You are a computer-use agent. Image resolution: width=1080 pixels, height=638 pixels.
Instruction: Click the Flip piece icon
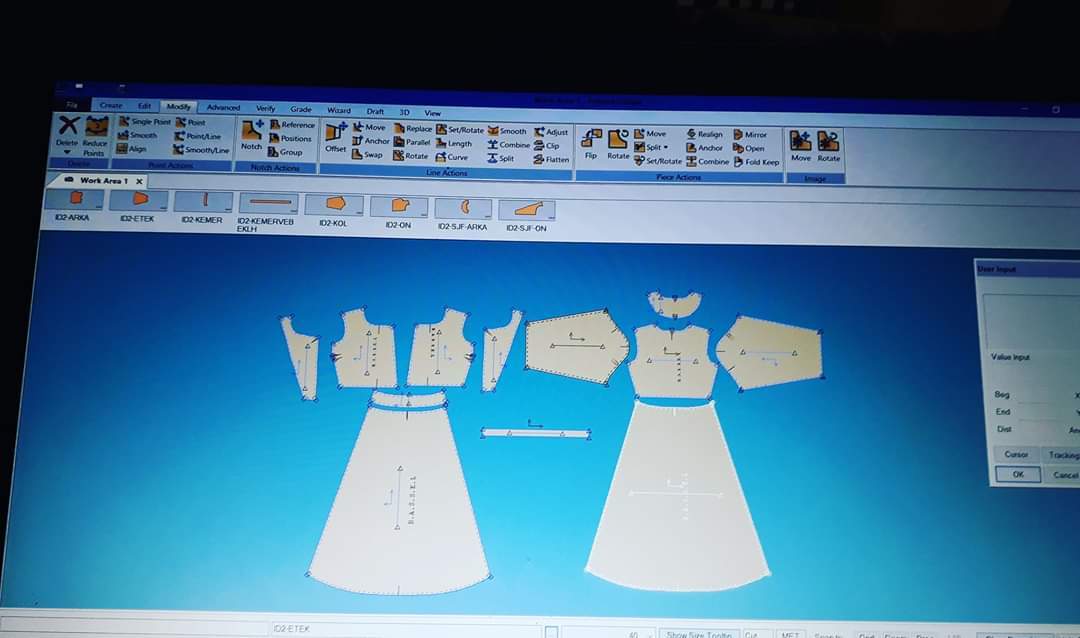(x=591, y=144)
